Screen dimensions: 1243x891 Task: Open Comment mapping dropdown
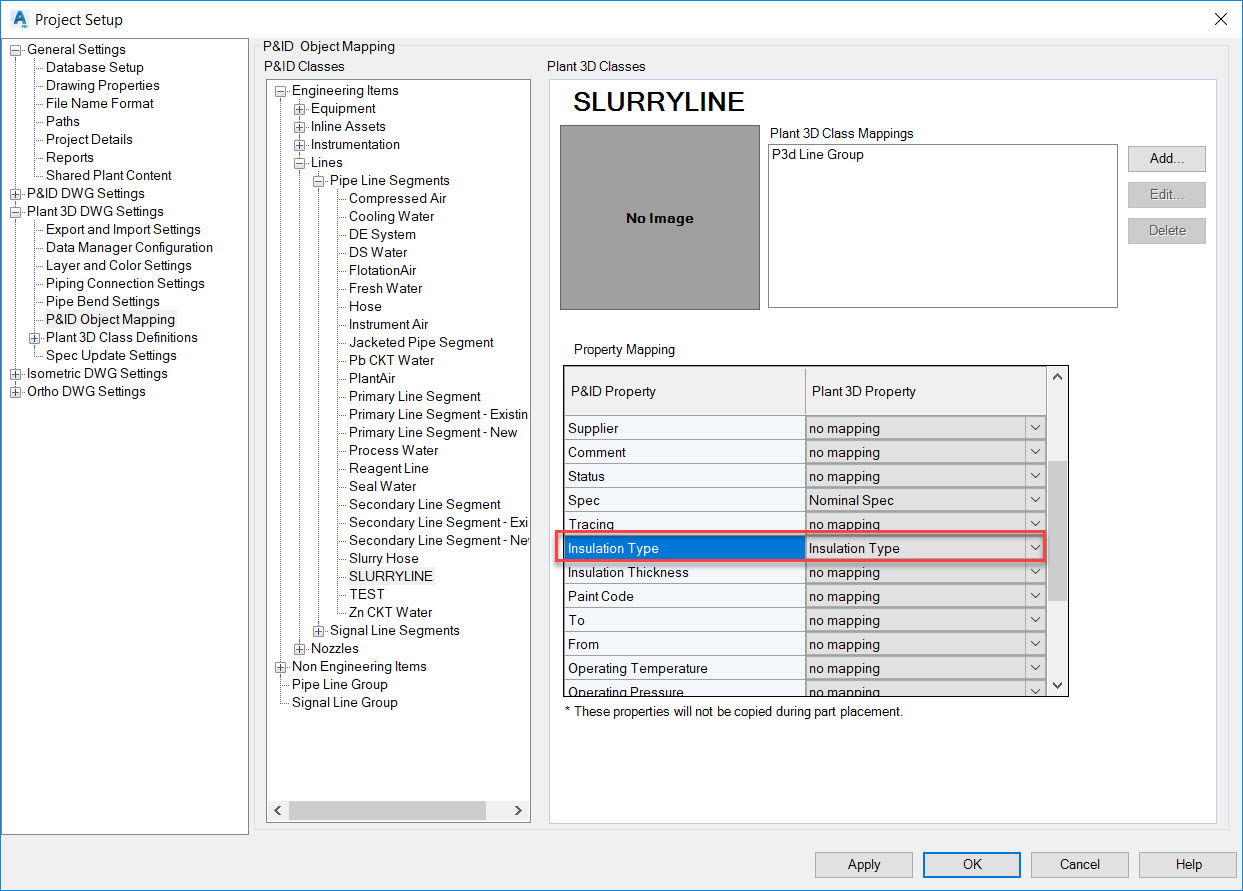coord(1035,452)
